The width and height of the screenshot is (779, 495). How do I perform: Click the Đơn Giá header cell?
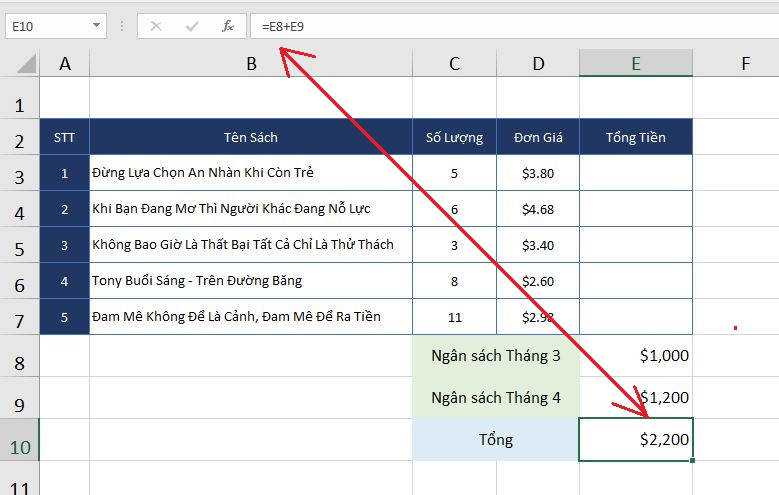(538, 137)
